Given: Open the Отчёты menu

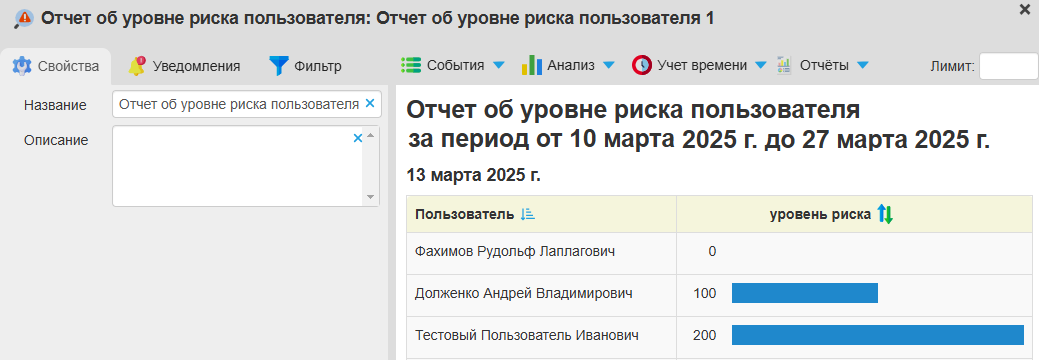Looking at the screenshot, I should click(822, 65).
